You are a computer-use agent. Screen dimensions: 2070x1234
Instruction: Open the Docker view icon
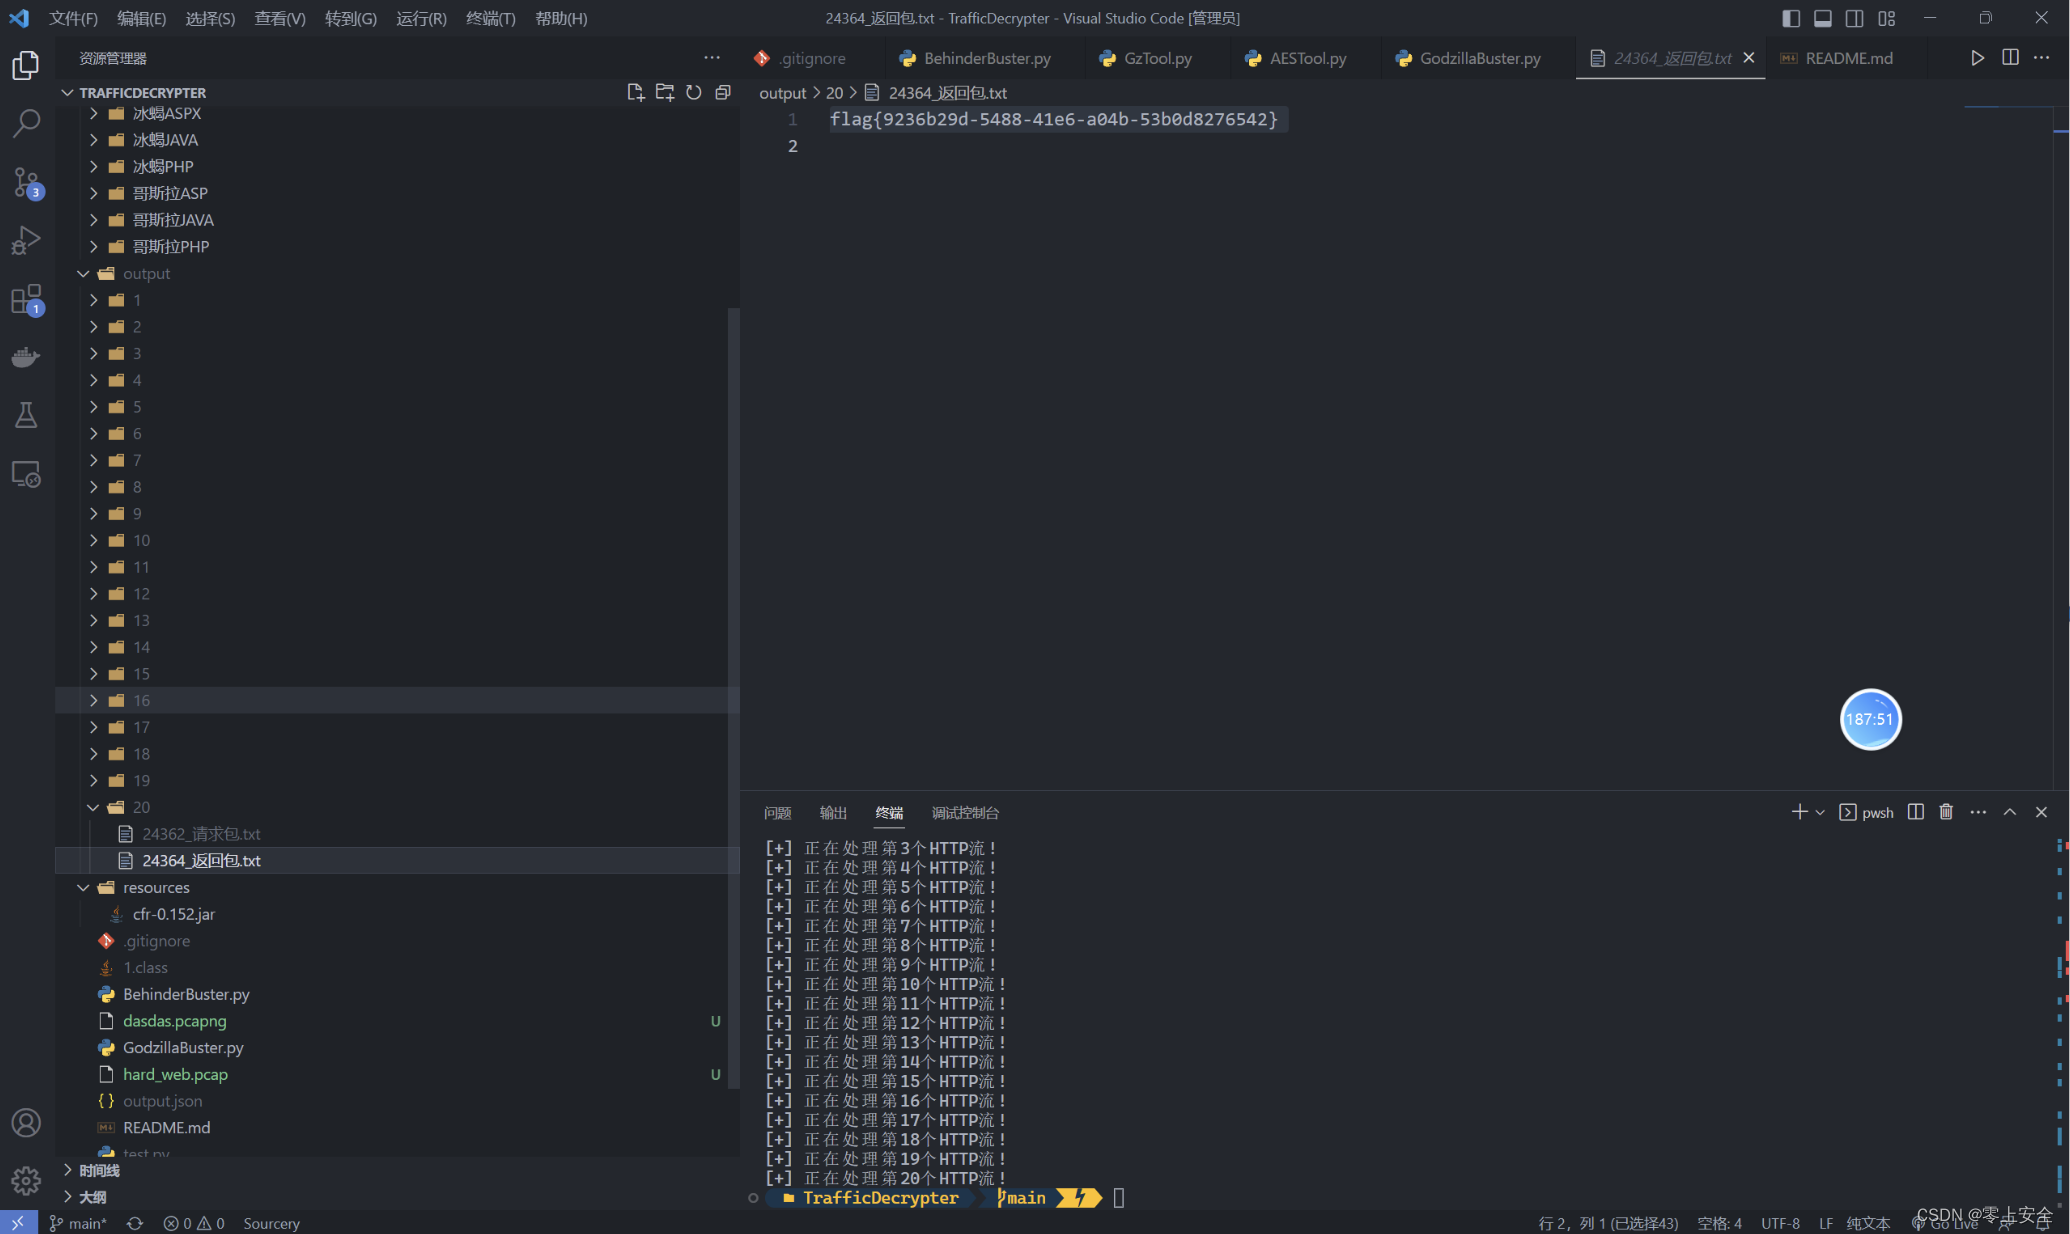click(26, 357)
